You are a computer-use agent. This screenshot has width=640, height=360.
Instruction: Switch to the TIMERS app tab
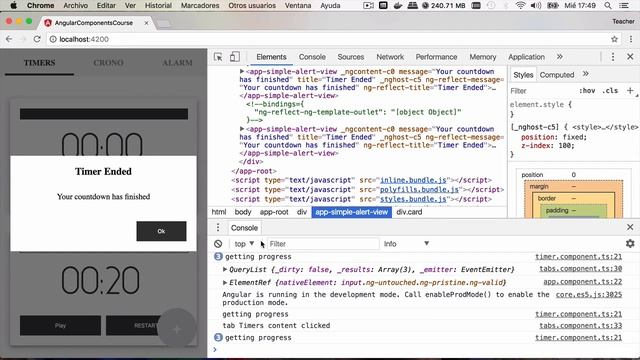(39, 62)
